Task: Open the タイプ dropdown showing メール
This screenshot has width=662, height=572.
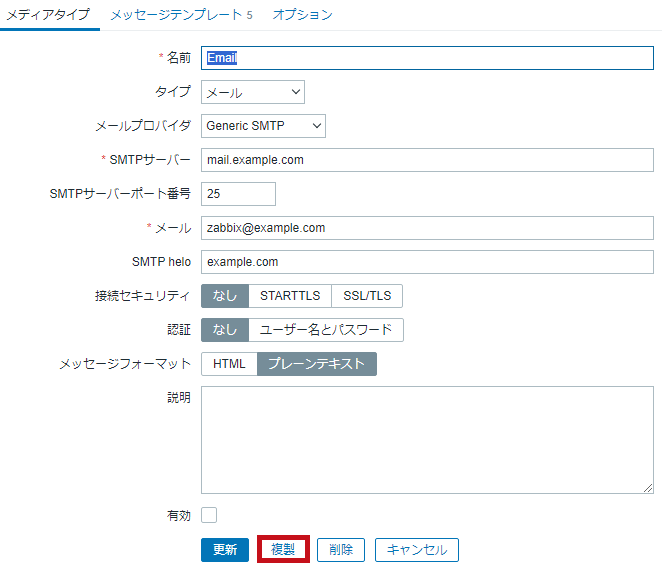Action: click(x=253, y=92)
